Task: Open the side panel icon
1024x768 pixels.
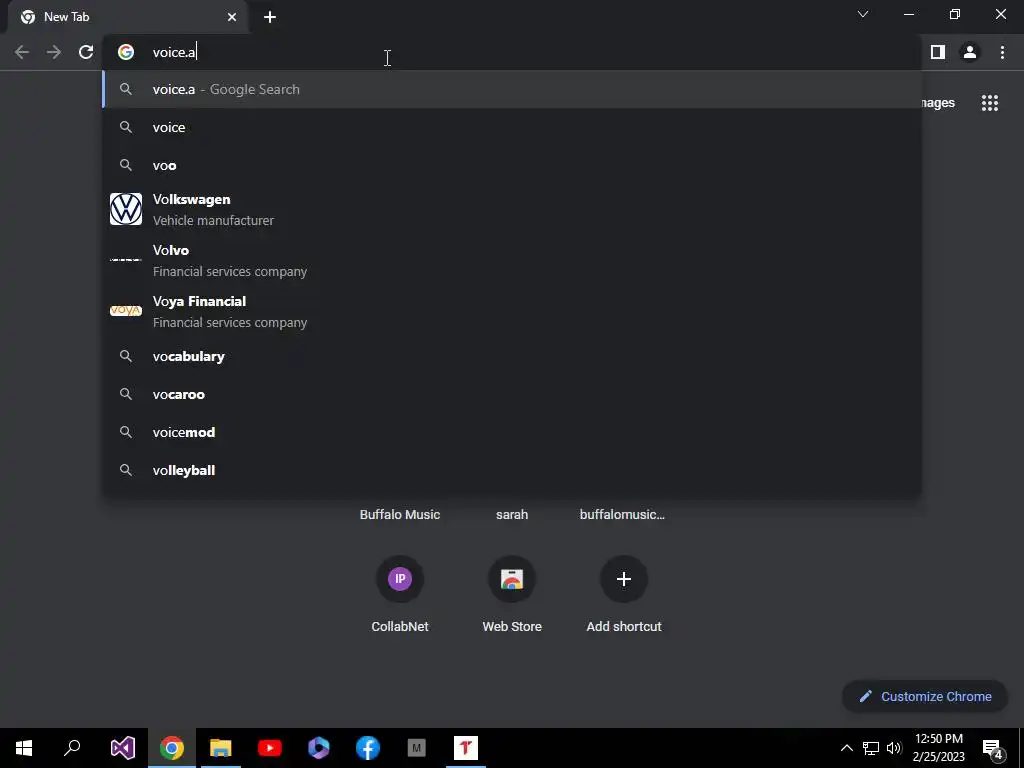Action: 938,52
